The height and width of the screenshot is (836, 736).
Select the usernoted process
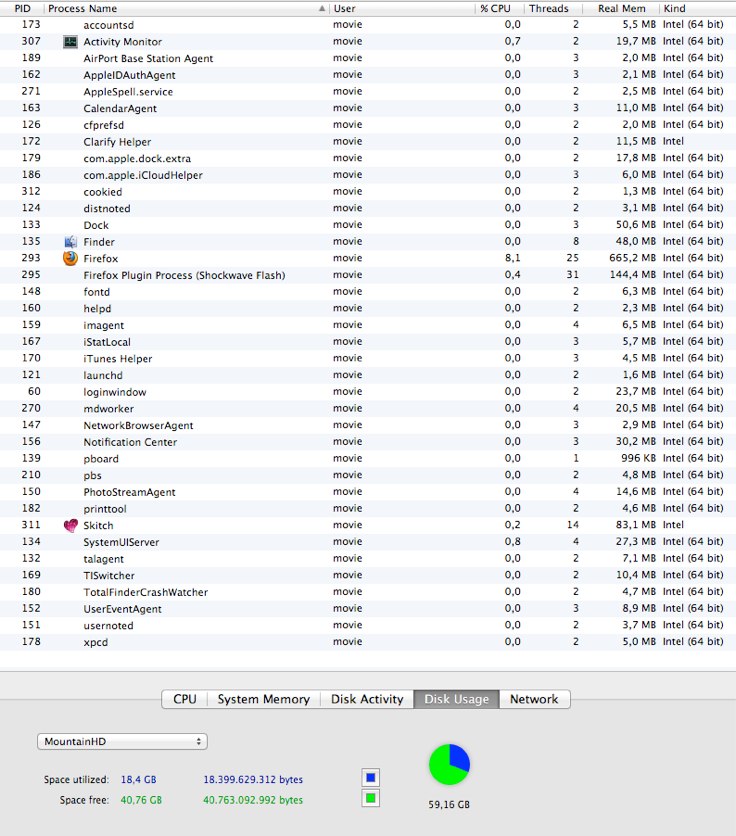click(368, 625)
